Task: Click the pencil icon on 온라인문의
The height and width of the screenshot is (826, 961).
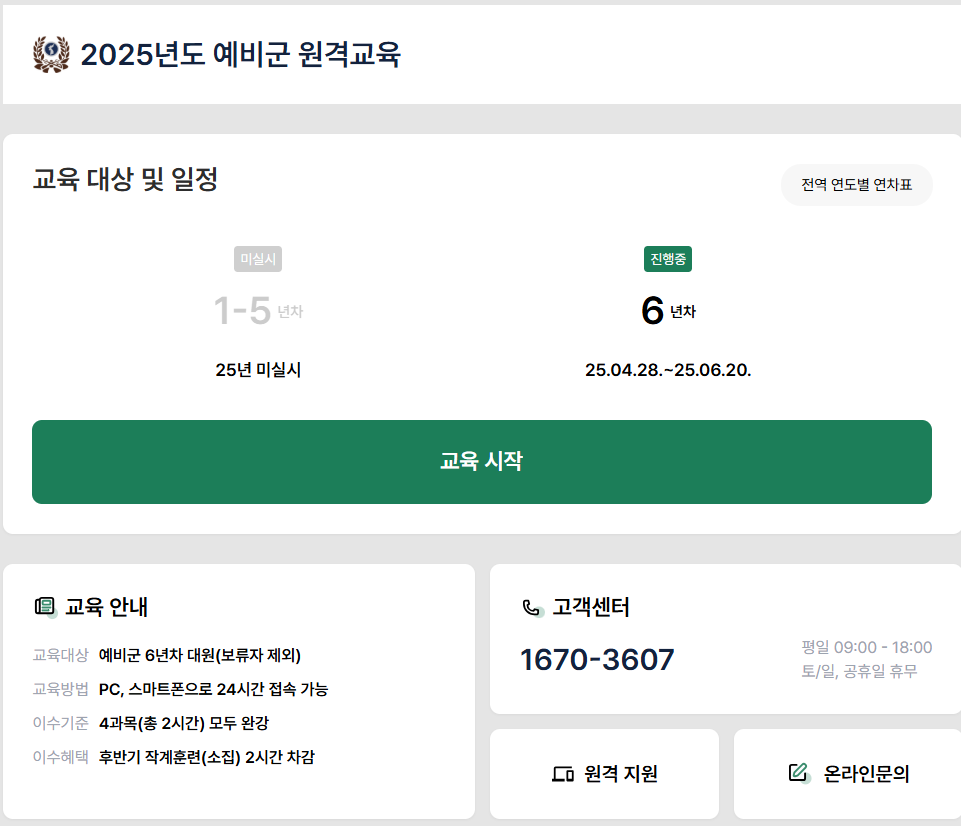Action: pos(797,771)
